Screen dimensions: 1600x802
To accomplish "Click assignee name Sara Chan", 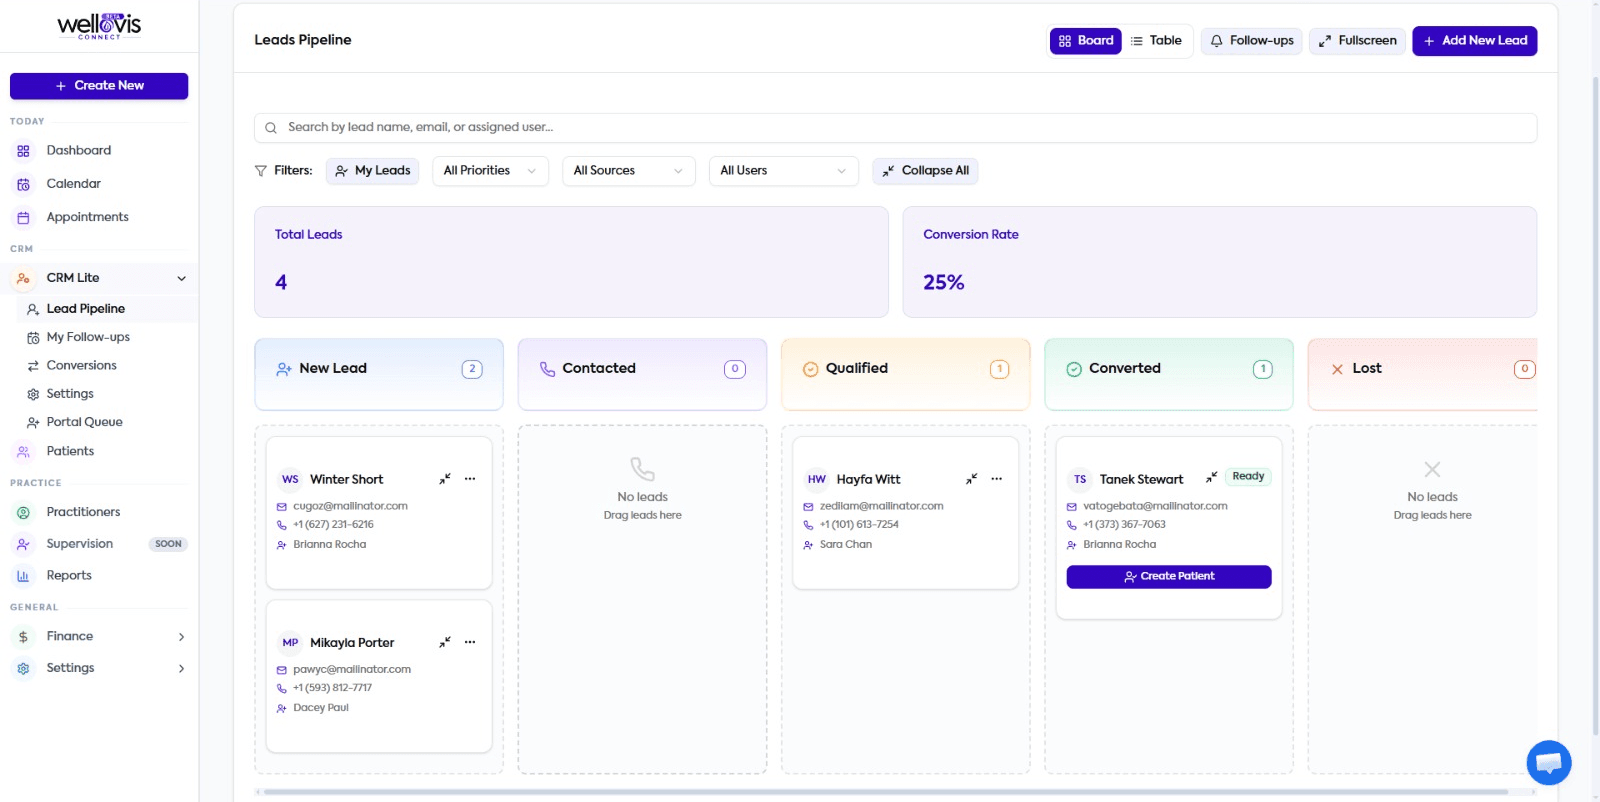I will (x=846, y=545).
